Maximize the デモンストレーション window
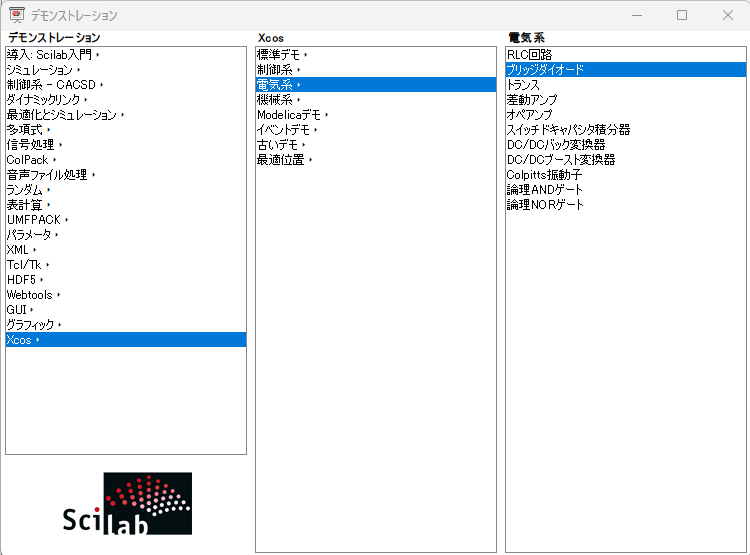The height and width of the screenshot is (555, 750). click(682, 15)
